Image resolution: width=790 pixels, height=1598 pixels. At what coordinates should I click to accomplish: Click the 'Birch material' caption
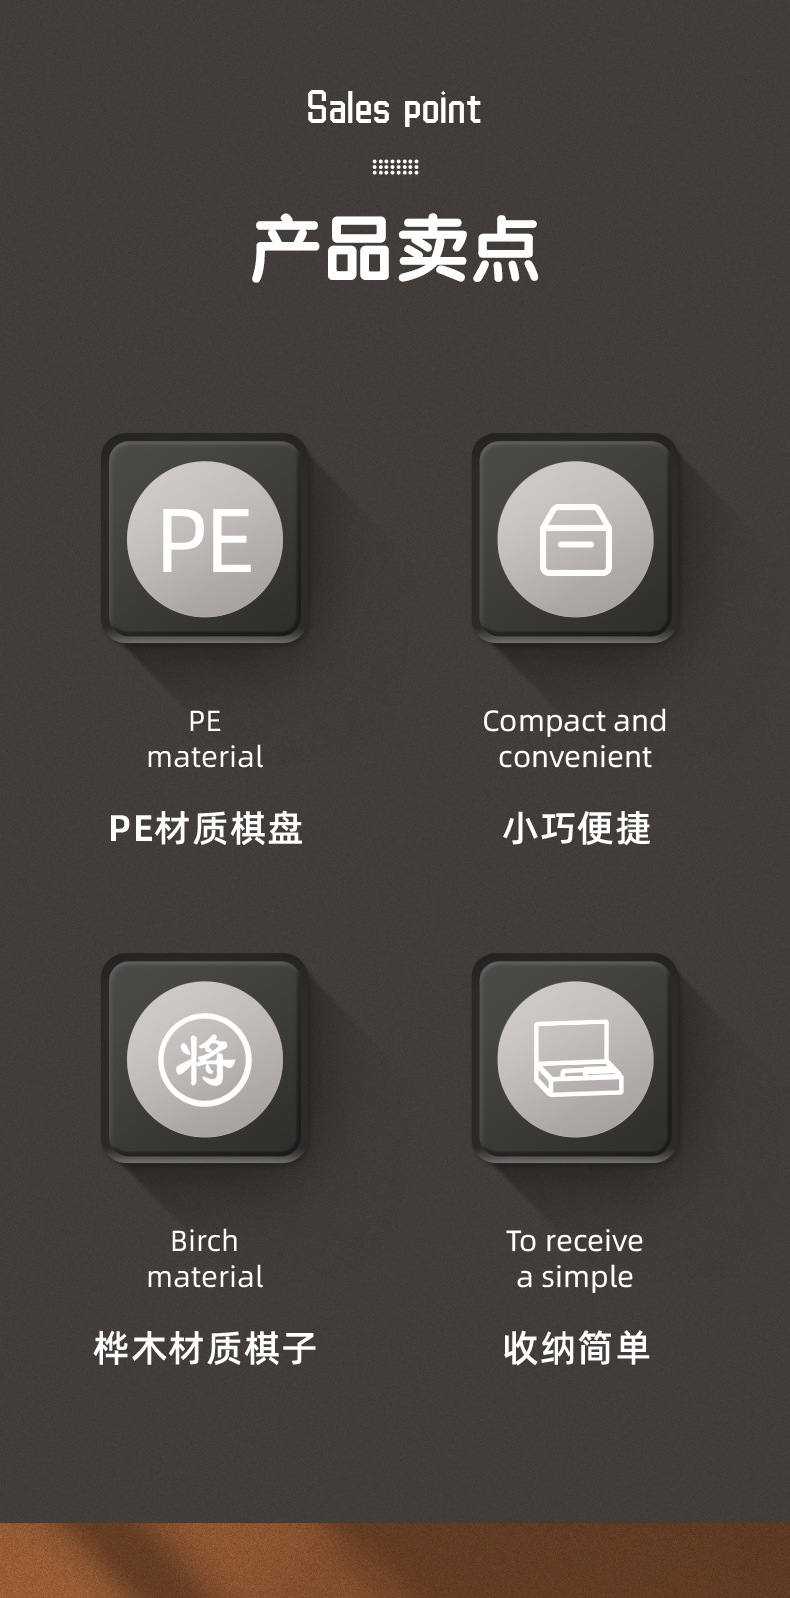click(x=205, y=1259)
